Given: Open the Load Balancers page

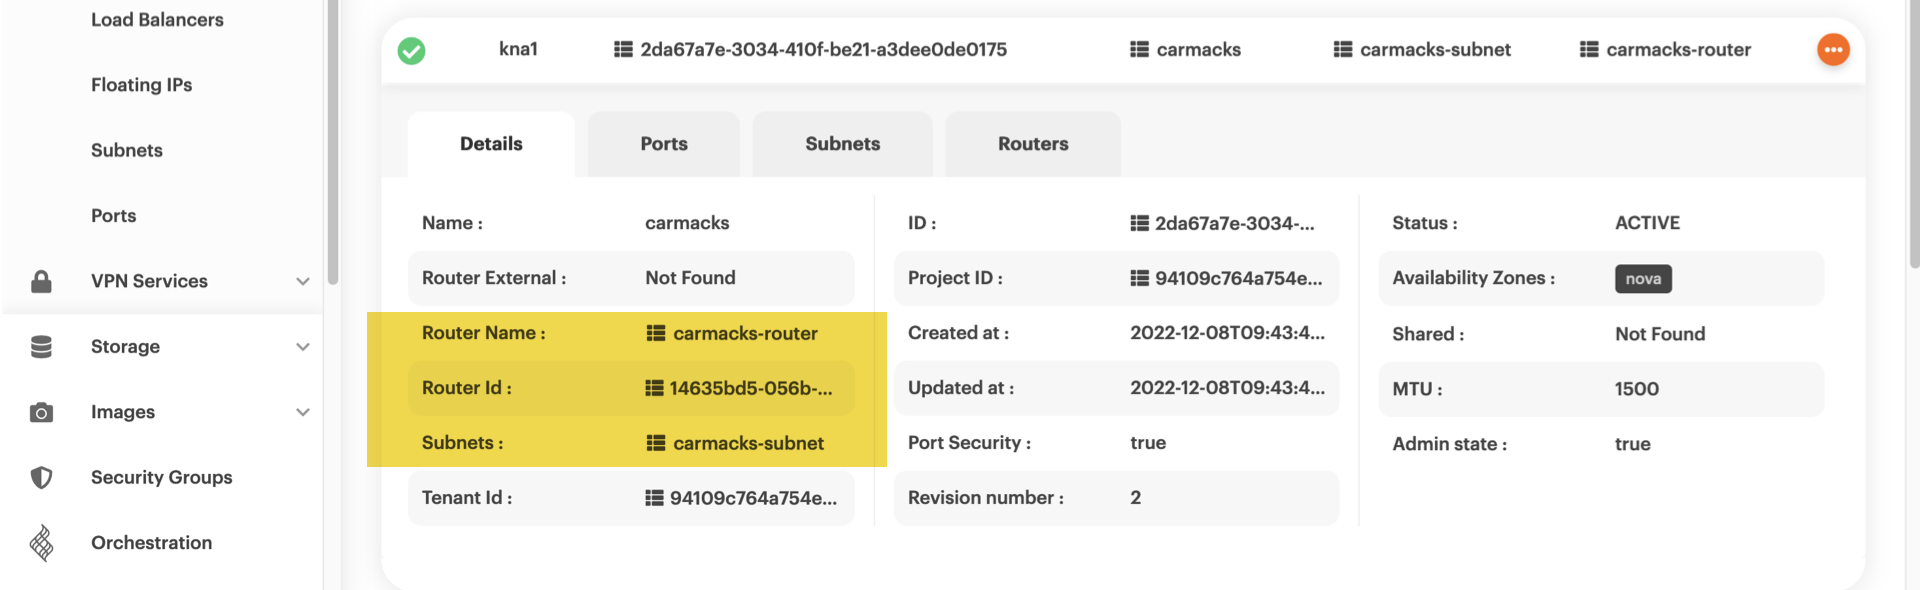Looking at the screenshot, I should point(157,19).
